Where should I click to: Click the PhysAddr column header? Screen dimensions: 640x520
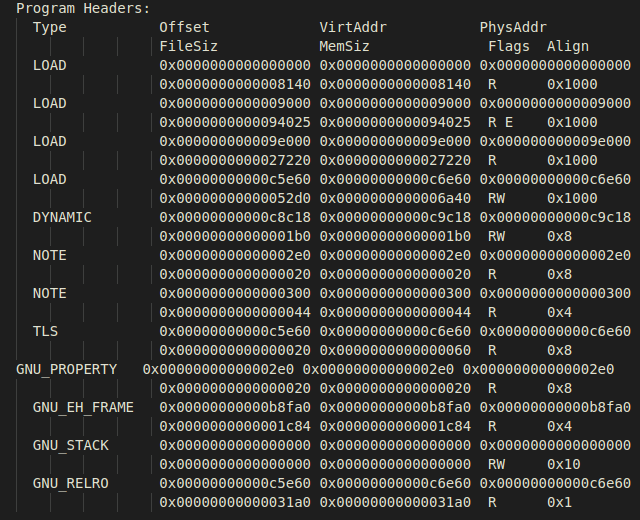click(512, 27)
